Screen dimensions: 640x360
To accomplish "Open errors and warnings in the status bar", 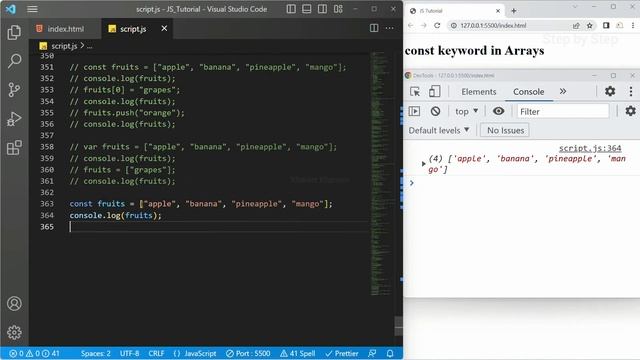I will click(34, 353).
